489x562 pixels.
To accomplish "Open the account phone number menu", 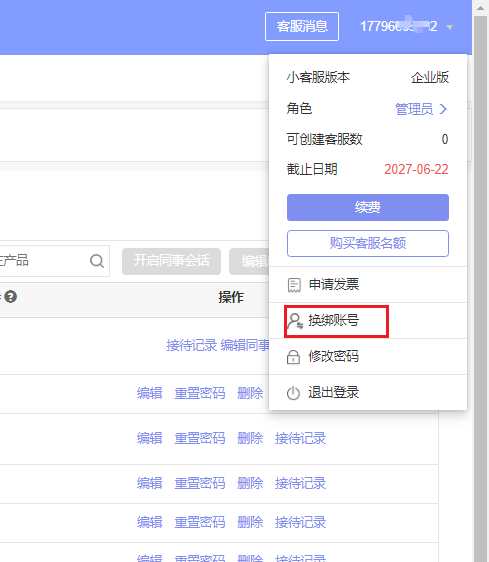I will (x=398, y=27).
